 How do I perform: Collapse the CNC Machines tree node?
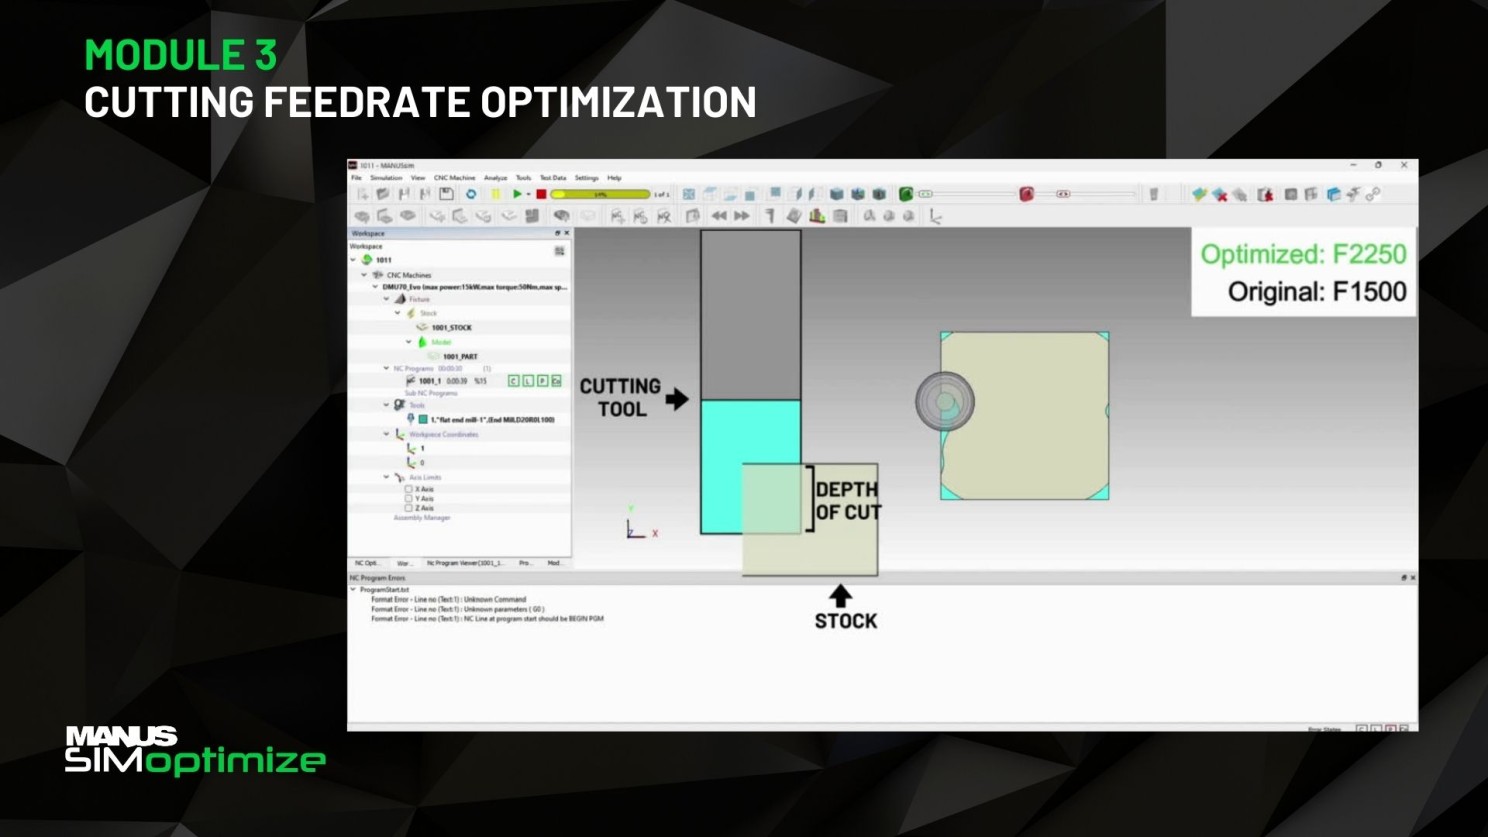pyautogui.click(x=364, y=274)
